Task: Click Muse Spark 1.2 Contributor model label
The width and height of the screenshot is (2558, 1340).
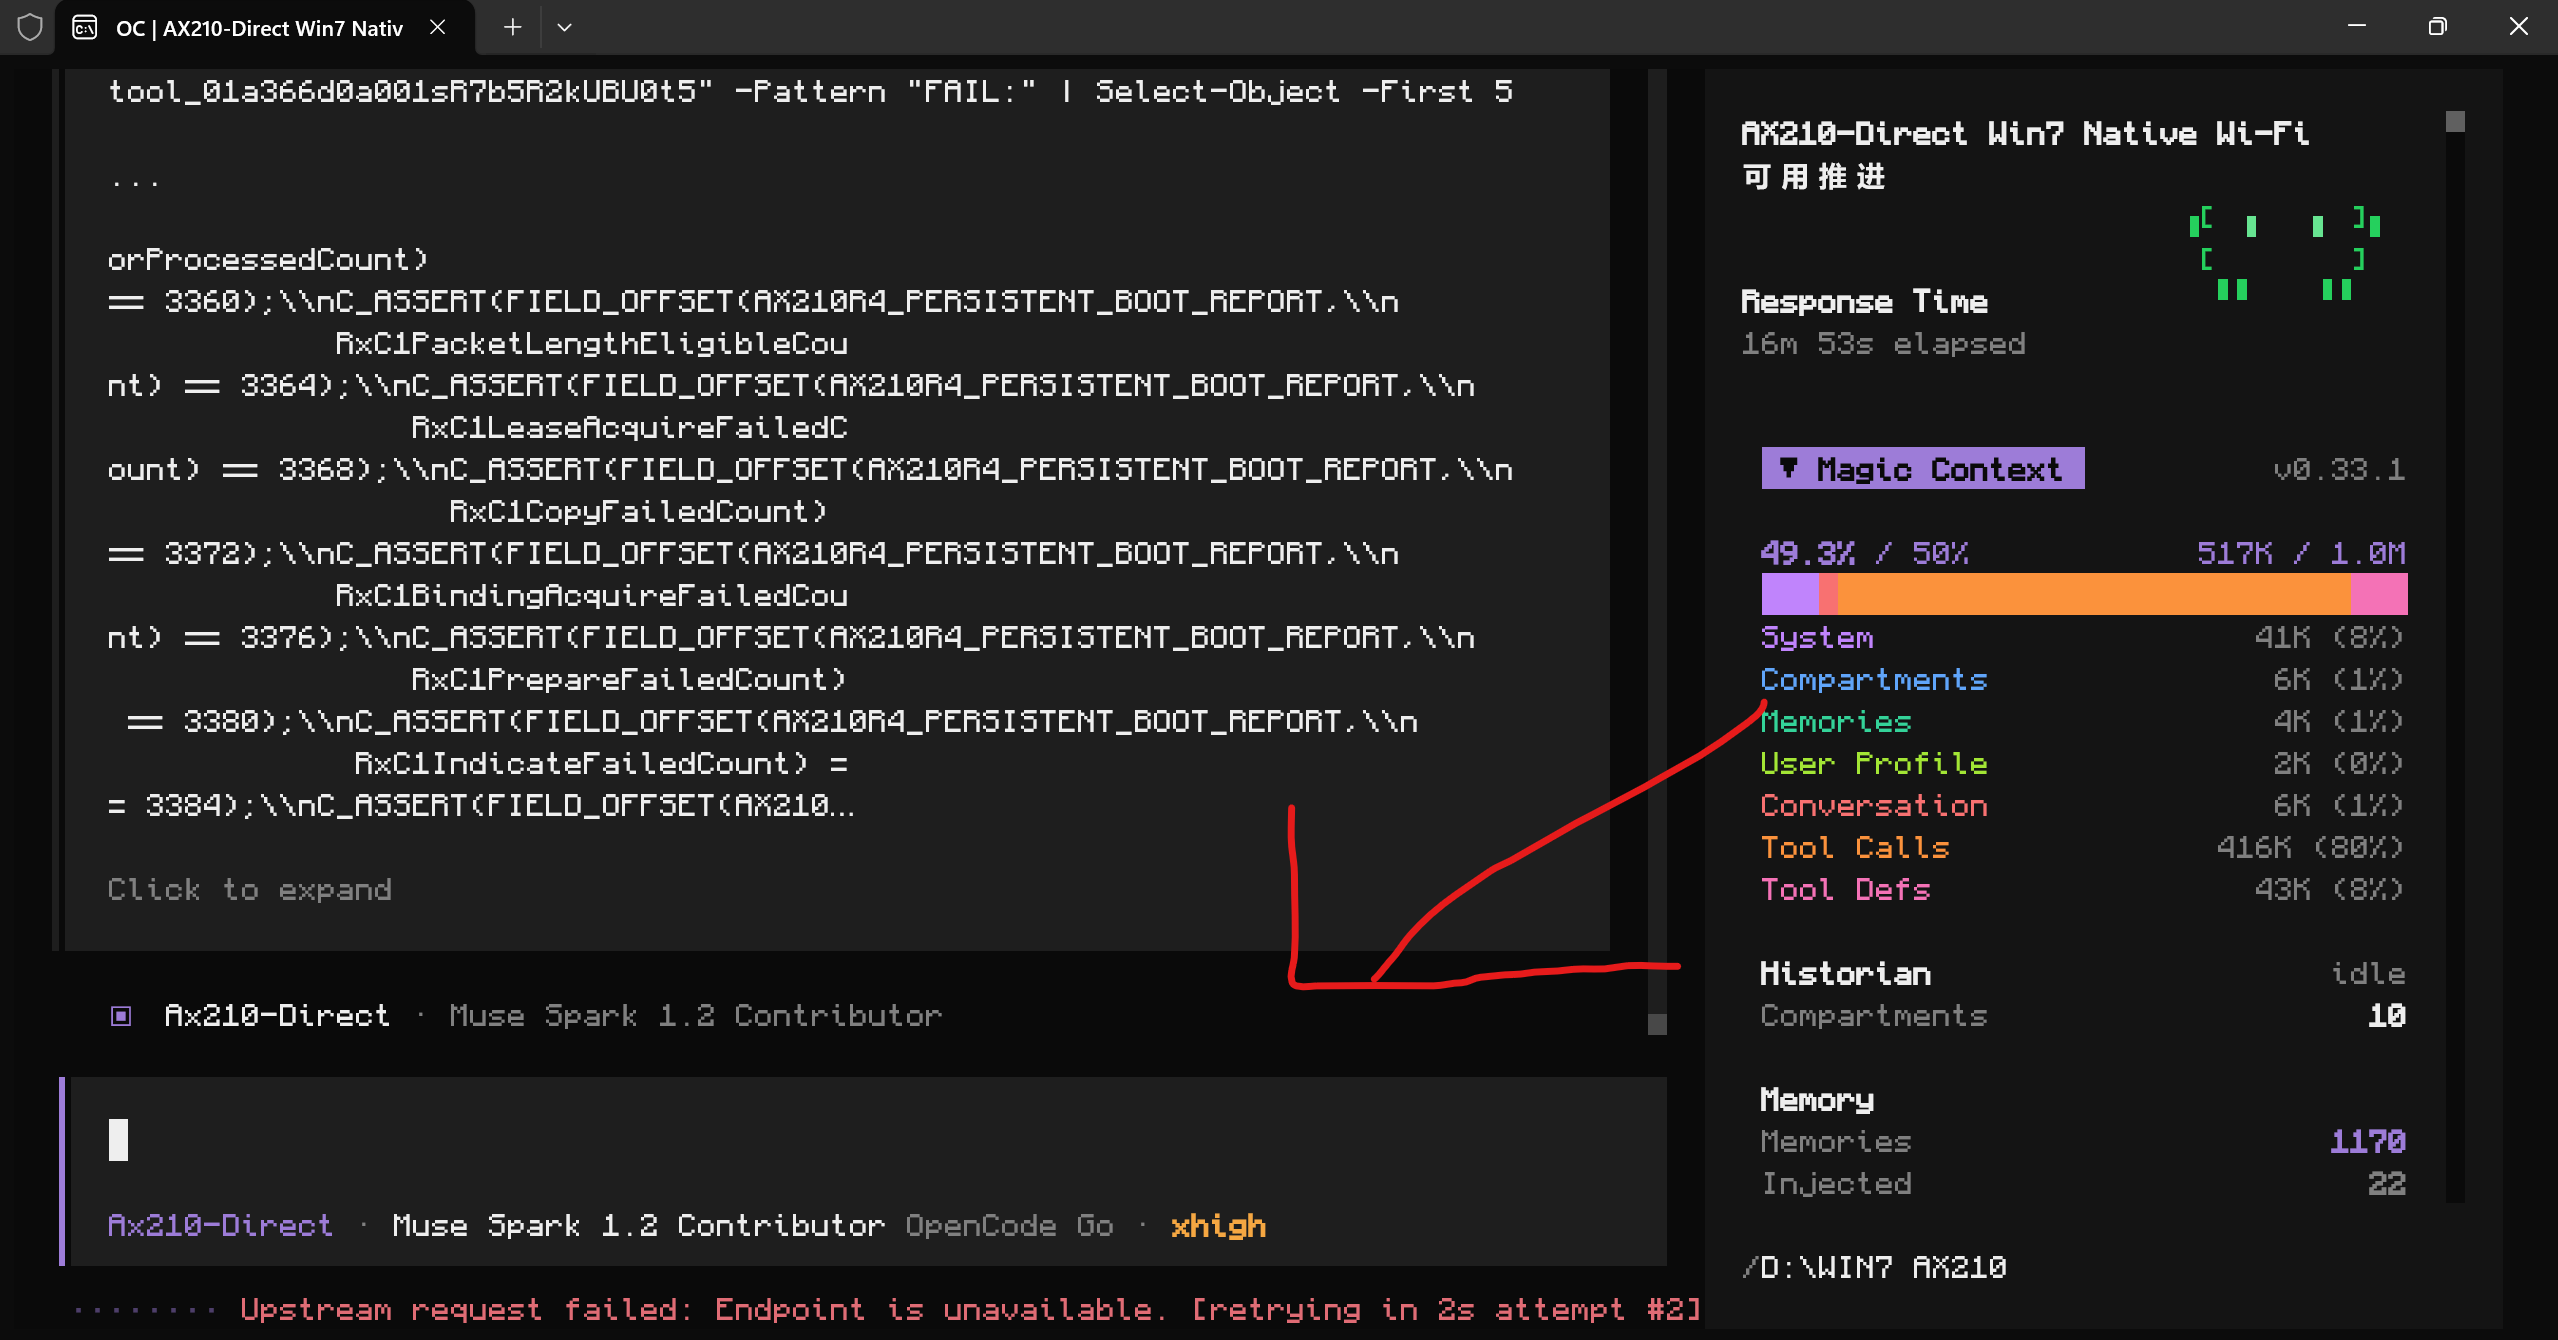Action: coord(638,1225)
